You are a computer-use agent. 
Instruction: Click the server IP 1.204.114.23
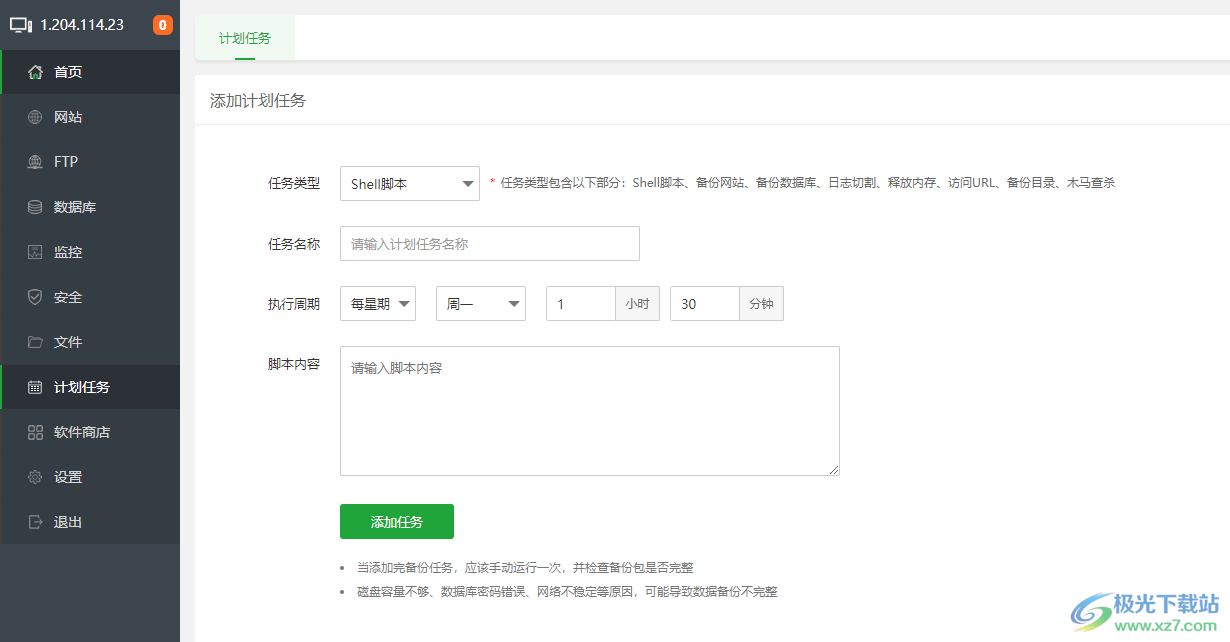(82, 25)
